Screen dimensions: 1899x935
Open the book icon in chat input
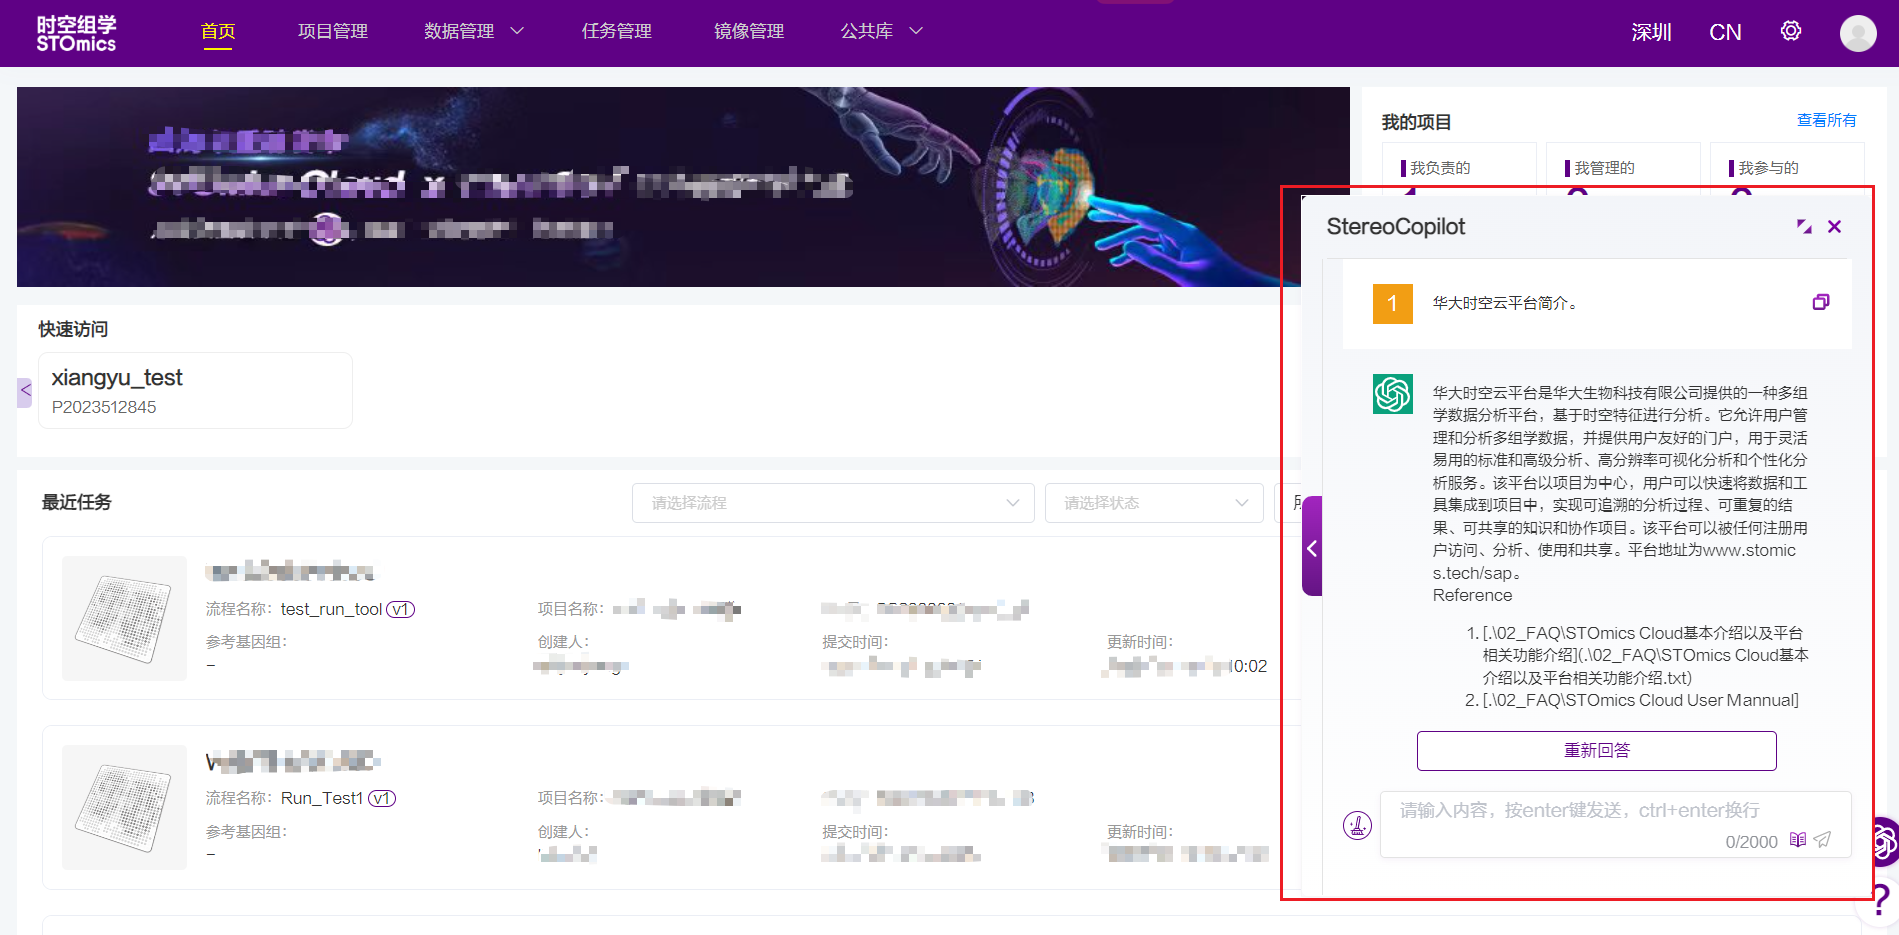1797,840
